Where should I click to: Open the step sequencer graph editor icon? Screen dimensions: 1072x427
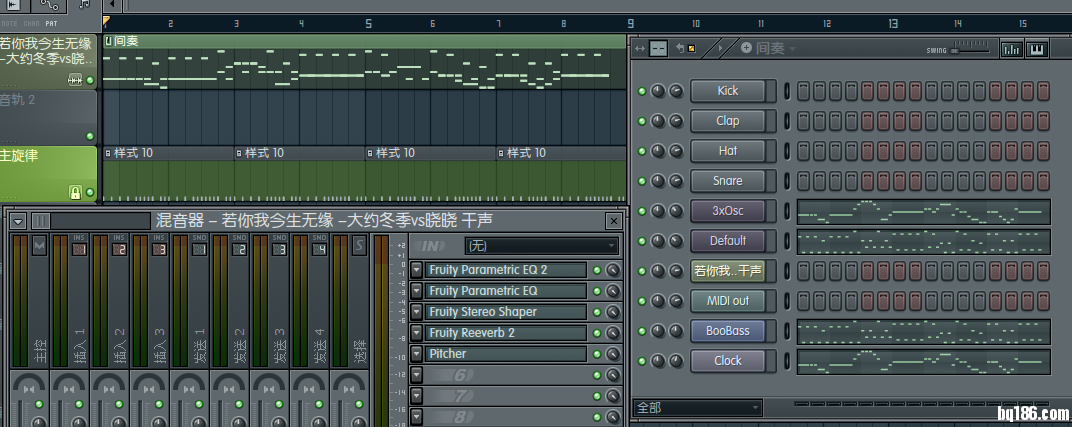[x=1012, y=48]
